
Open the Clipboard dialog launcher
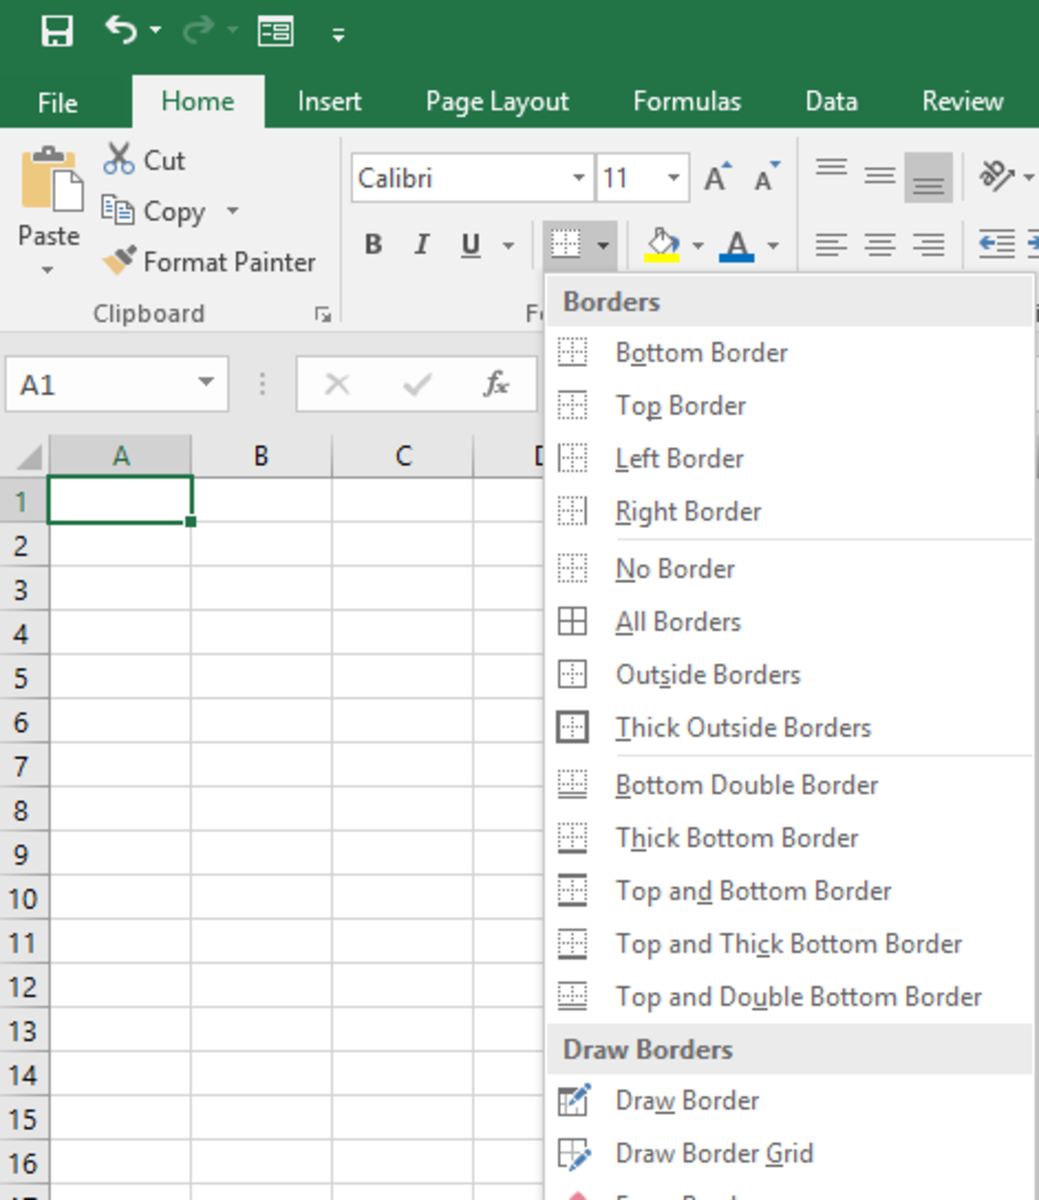pyautogui.click(x=323, y=314)
